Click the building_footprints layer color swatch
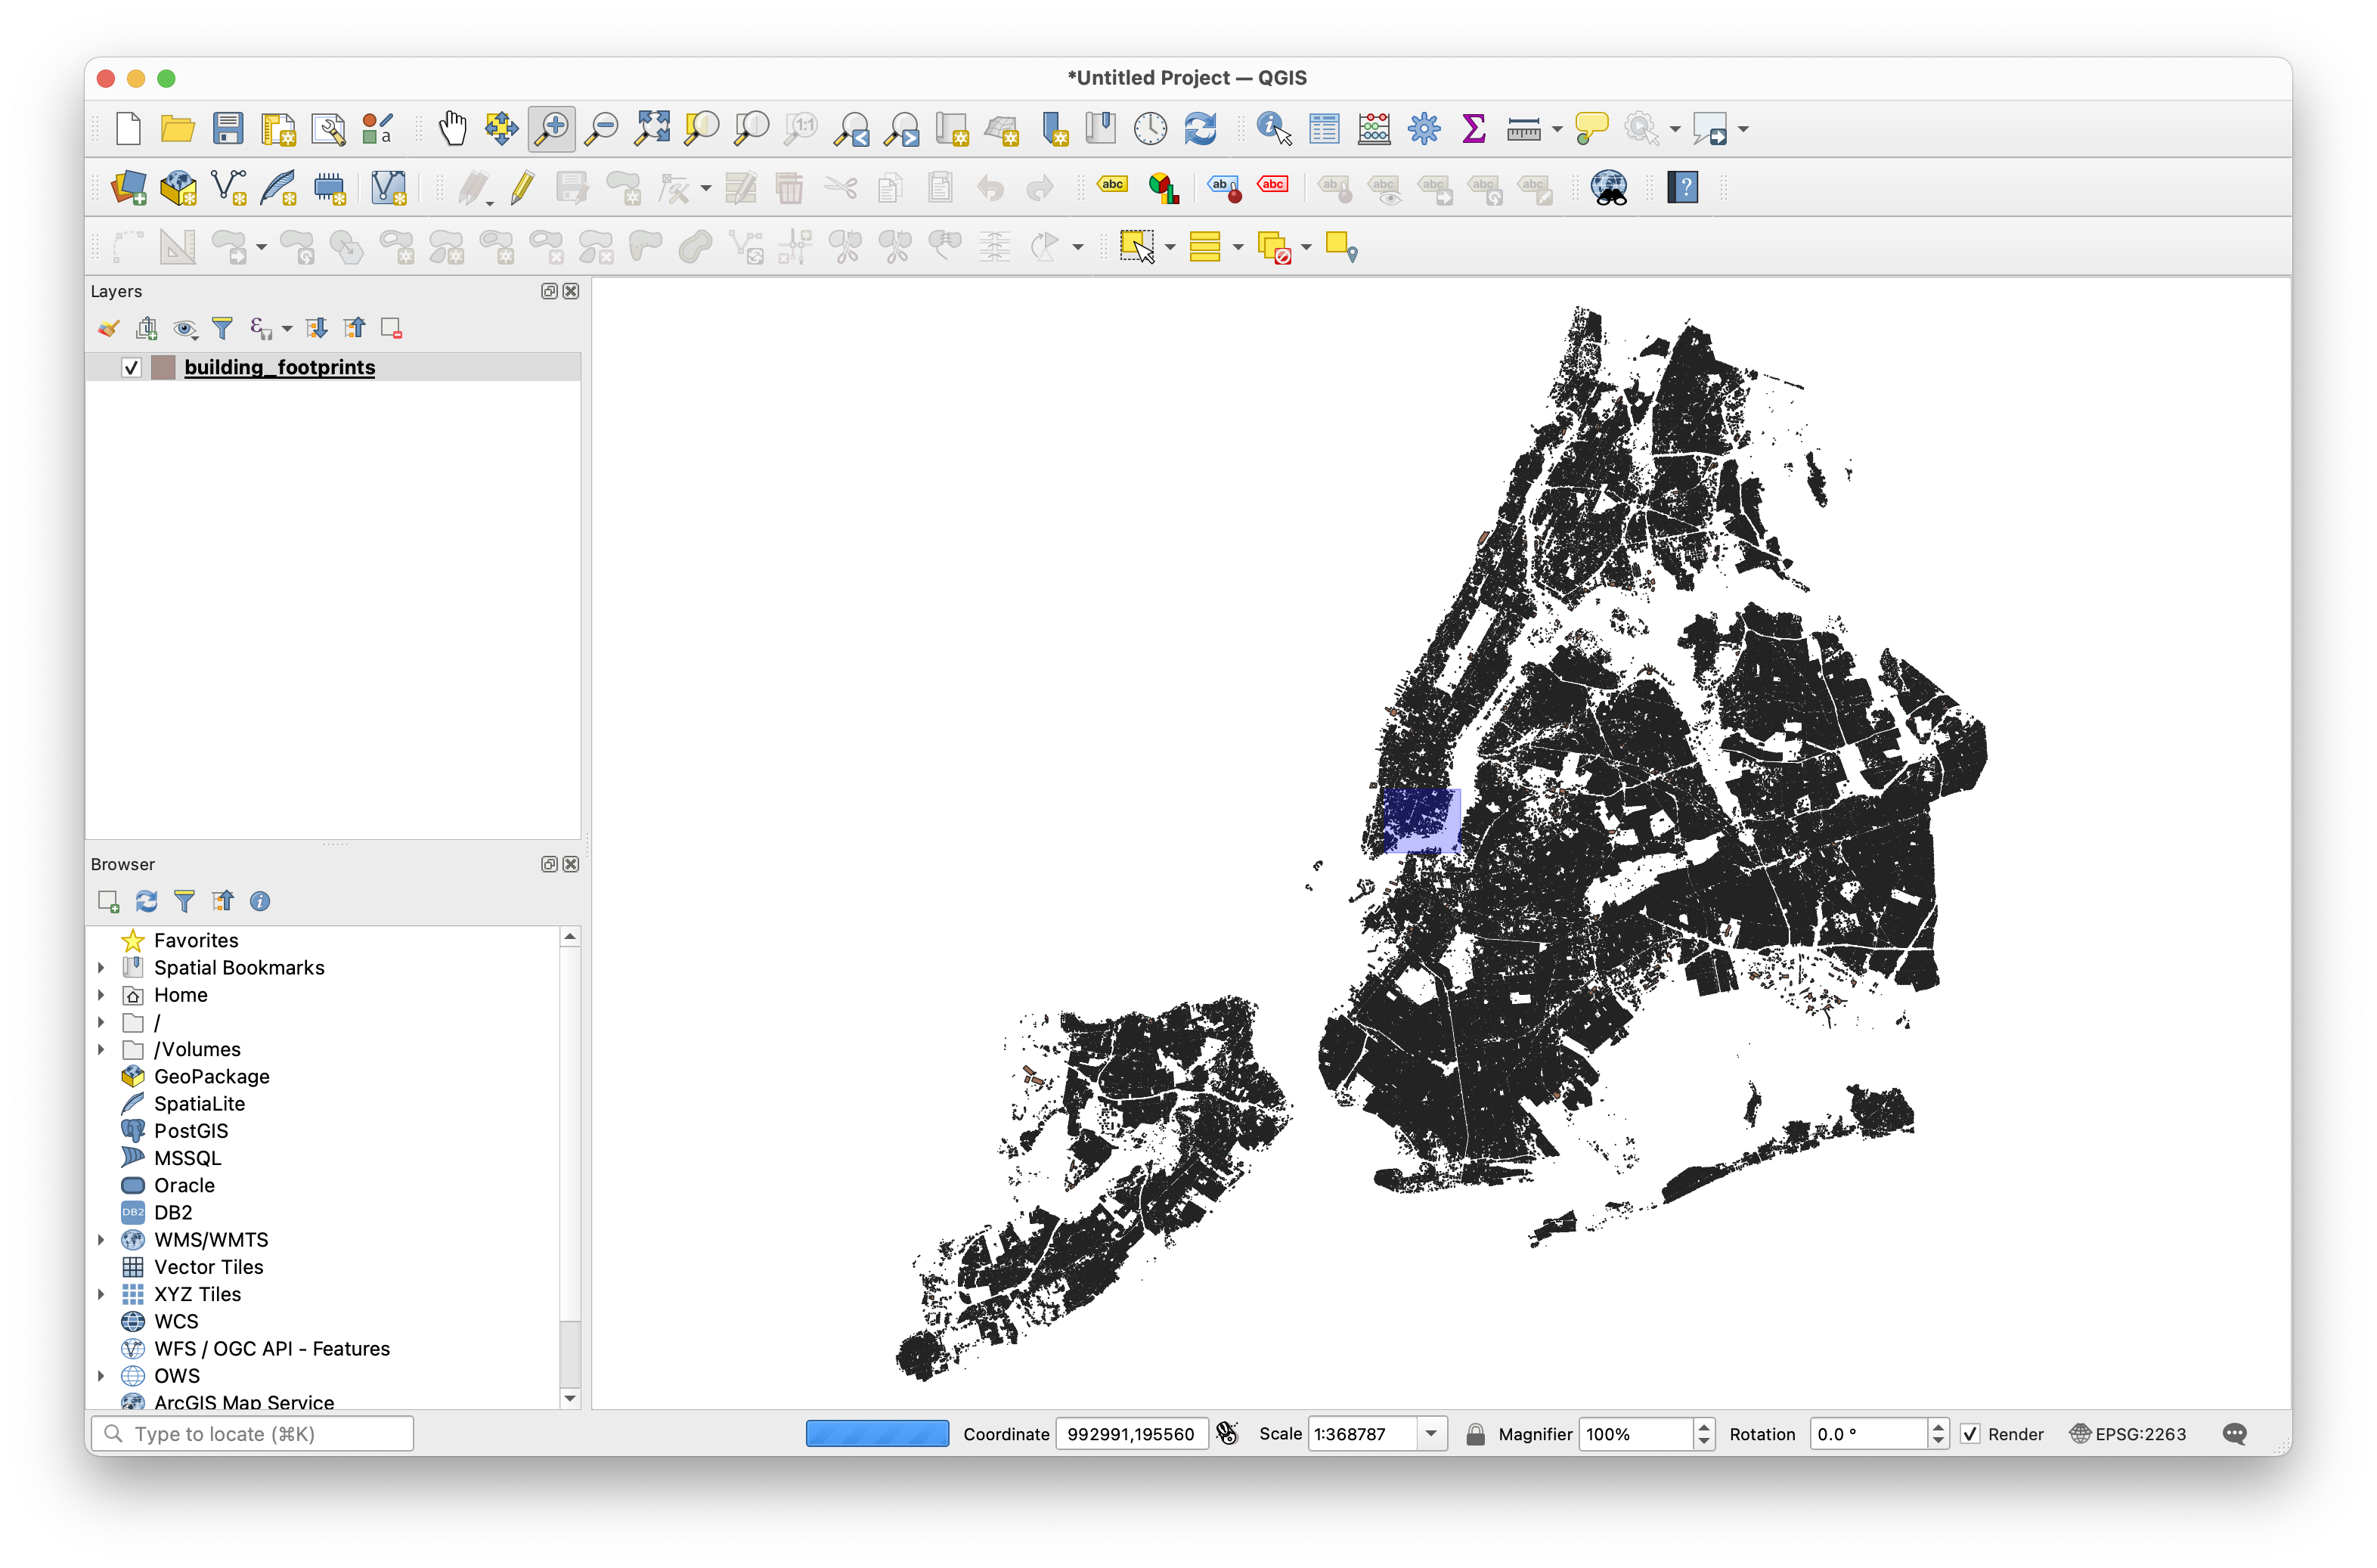The height and width of the screenshot is (1568, 2377). [163, 368]
